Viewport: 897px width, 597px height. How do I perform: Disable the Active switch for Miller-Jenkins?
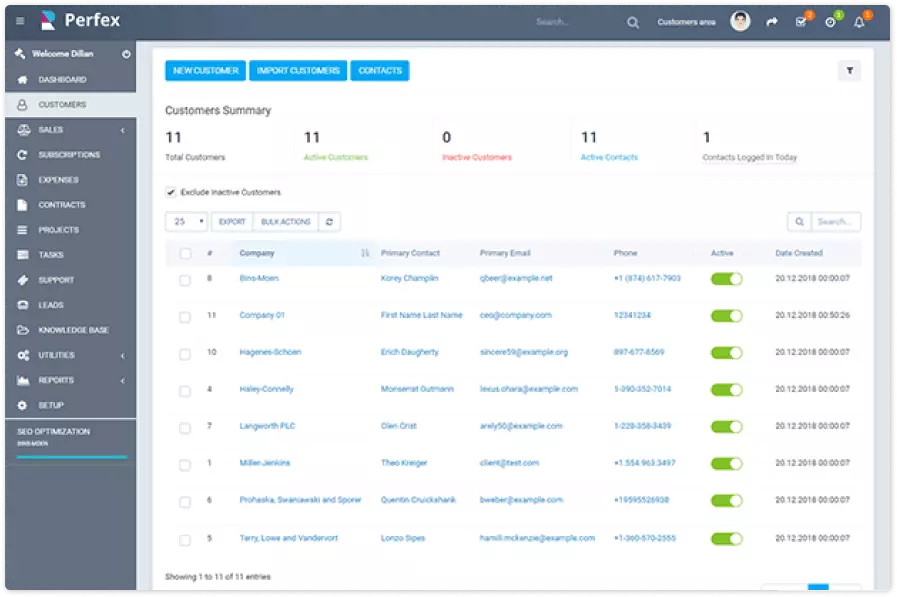tap(727, 464)
